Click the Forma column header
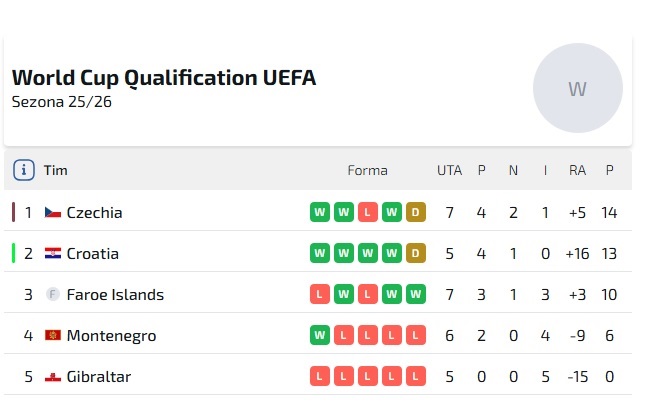The image size is (659, 406). coord(367,170)
